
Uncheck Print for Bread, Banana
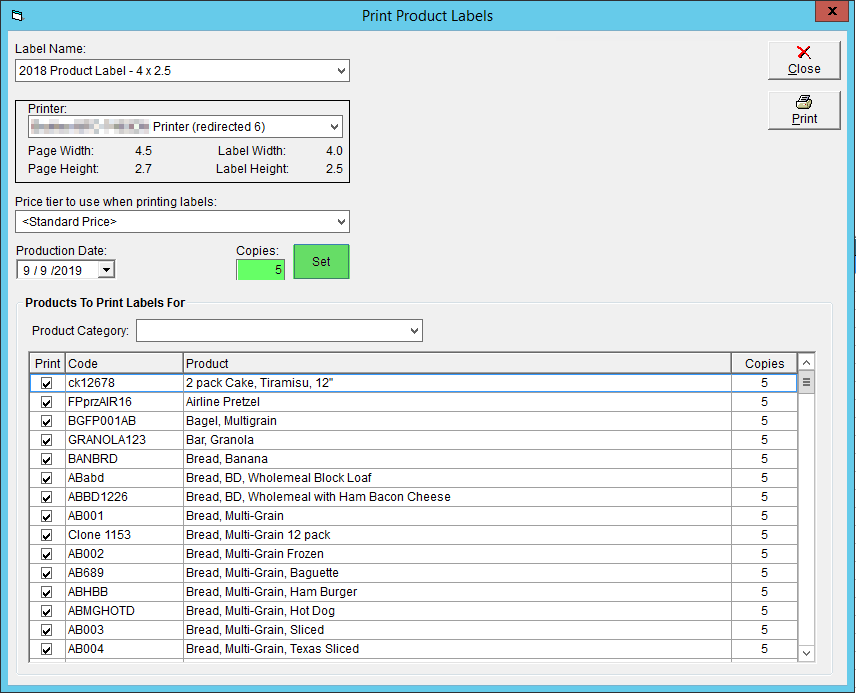coord(46,459)
